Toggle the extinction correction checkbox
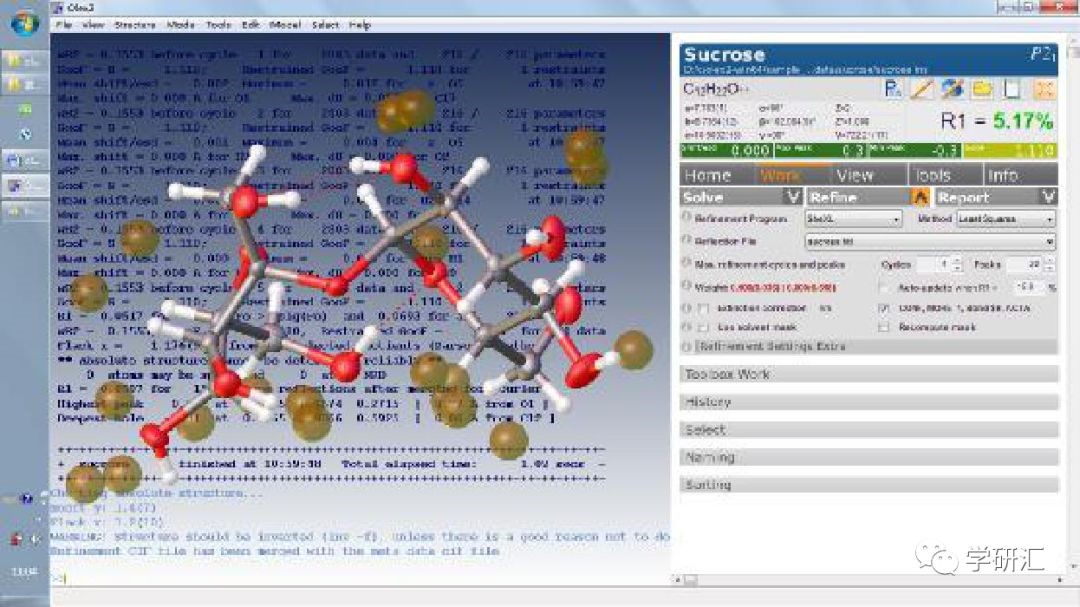The width and height of the screenshot is (1080, 607). 703,308
